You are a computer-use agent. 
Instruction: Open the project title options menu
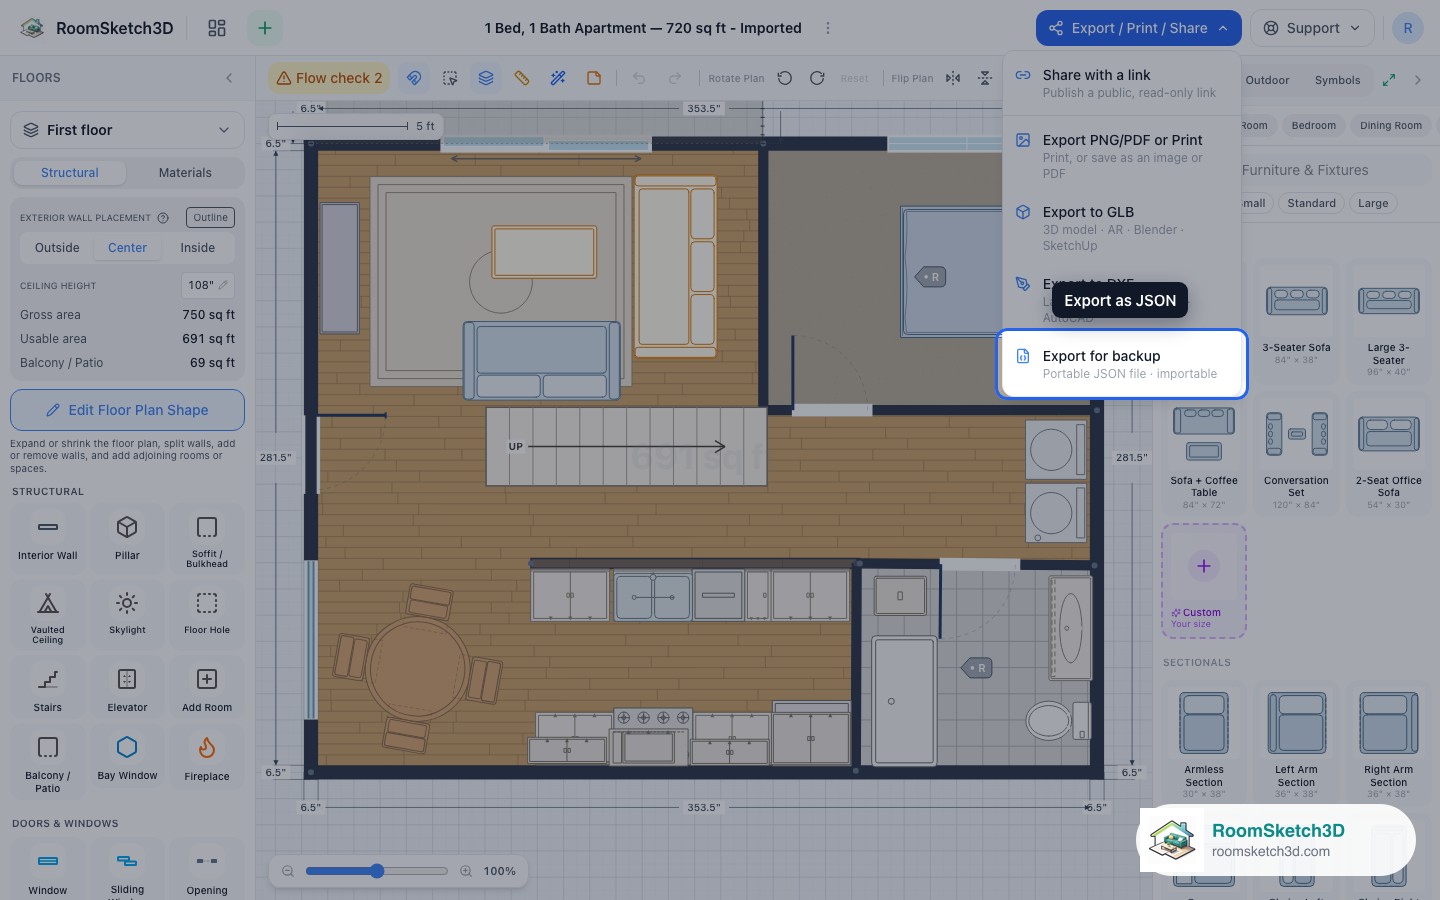[828, 28]
